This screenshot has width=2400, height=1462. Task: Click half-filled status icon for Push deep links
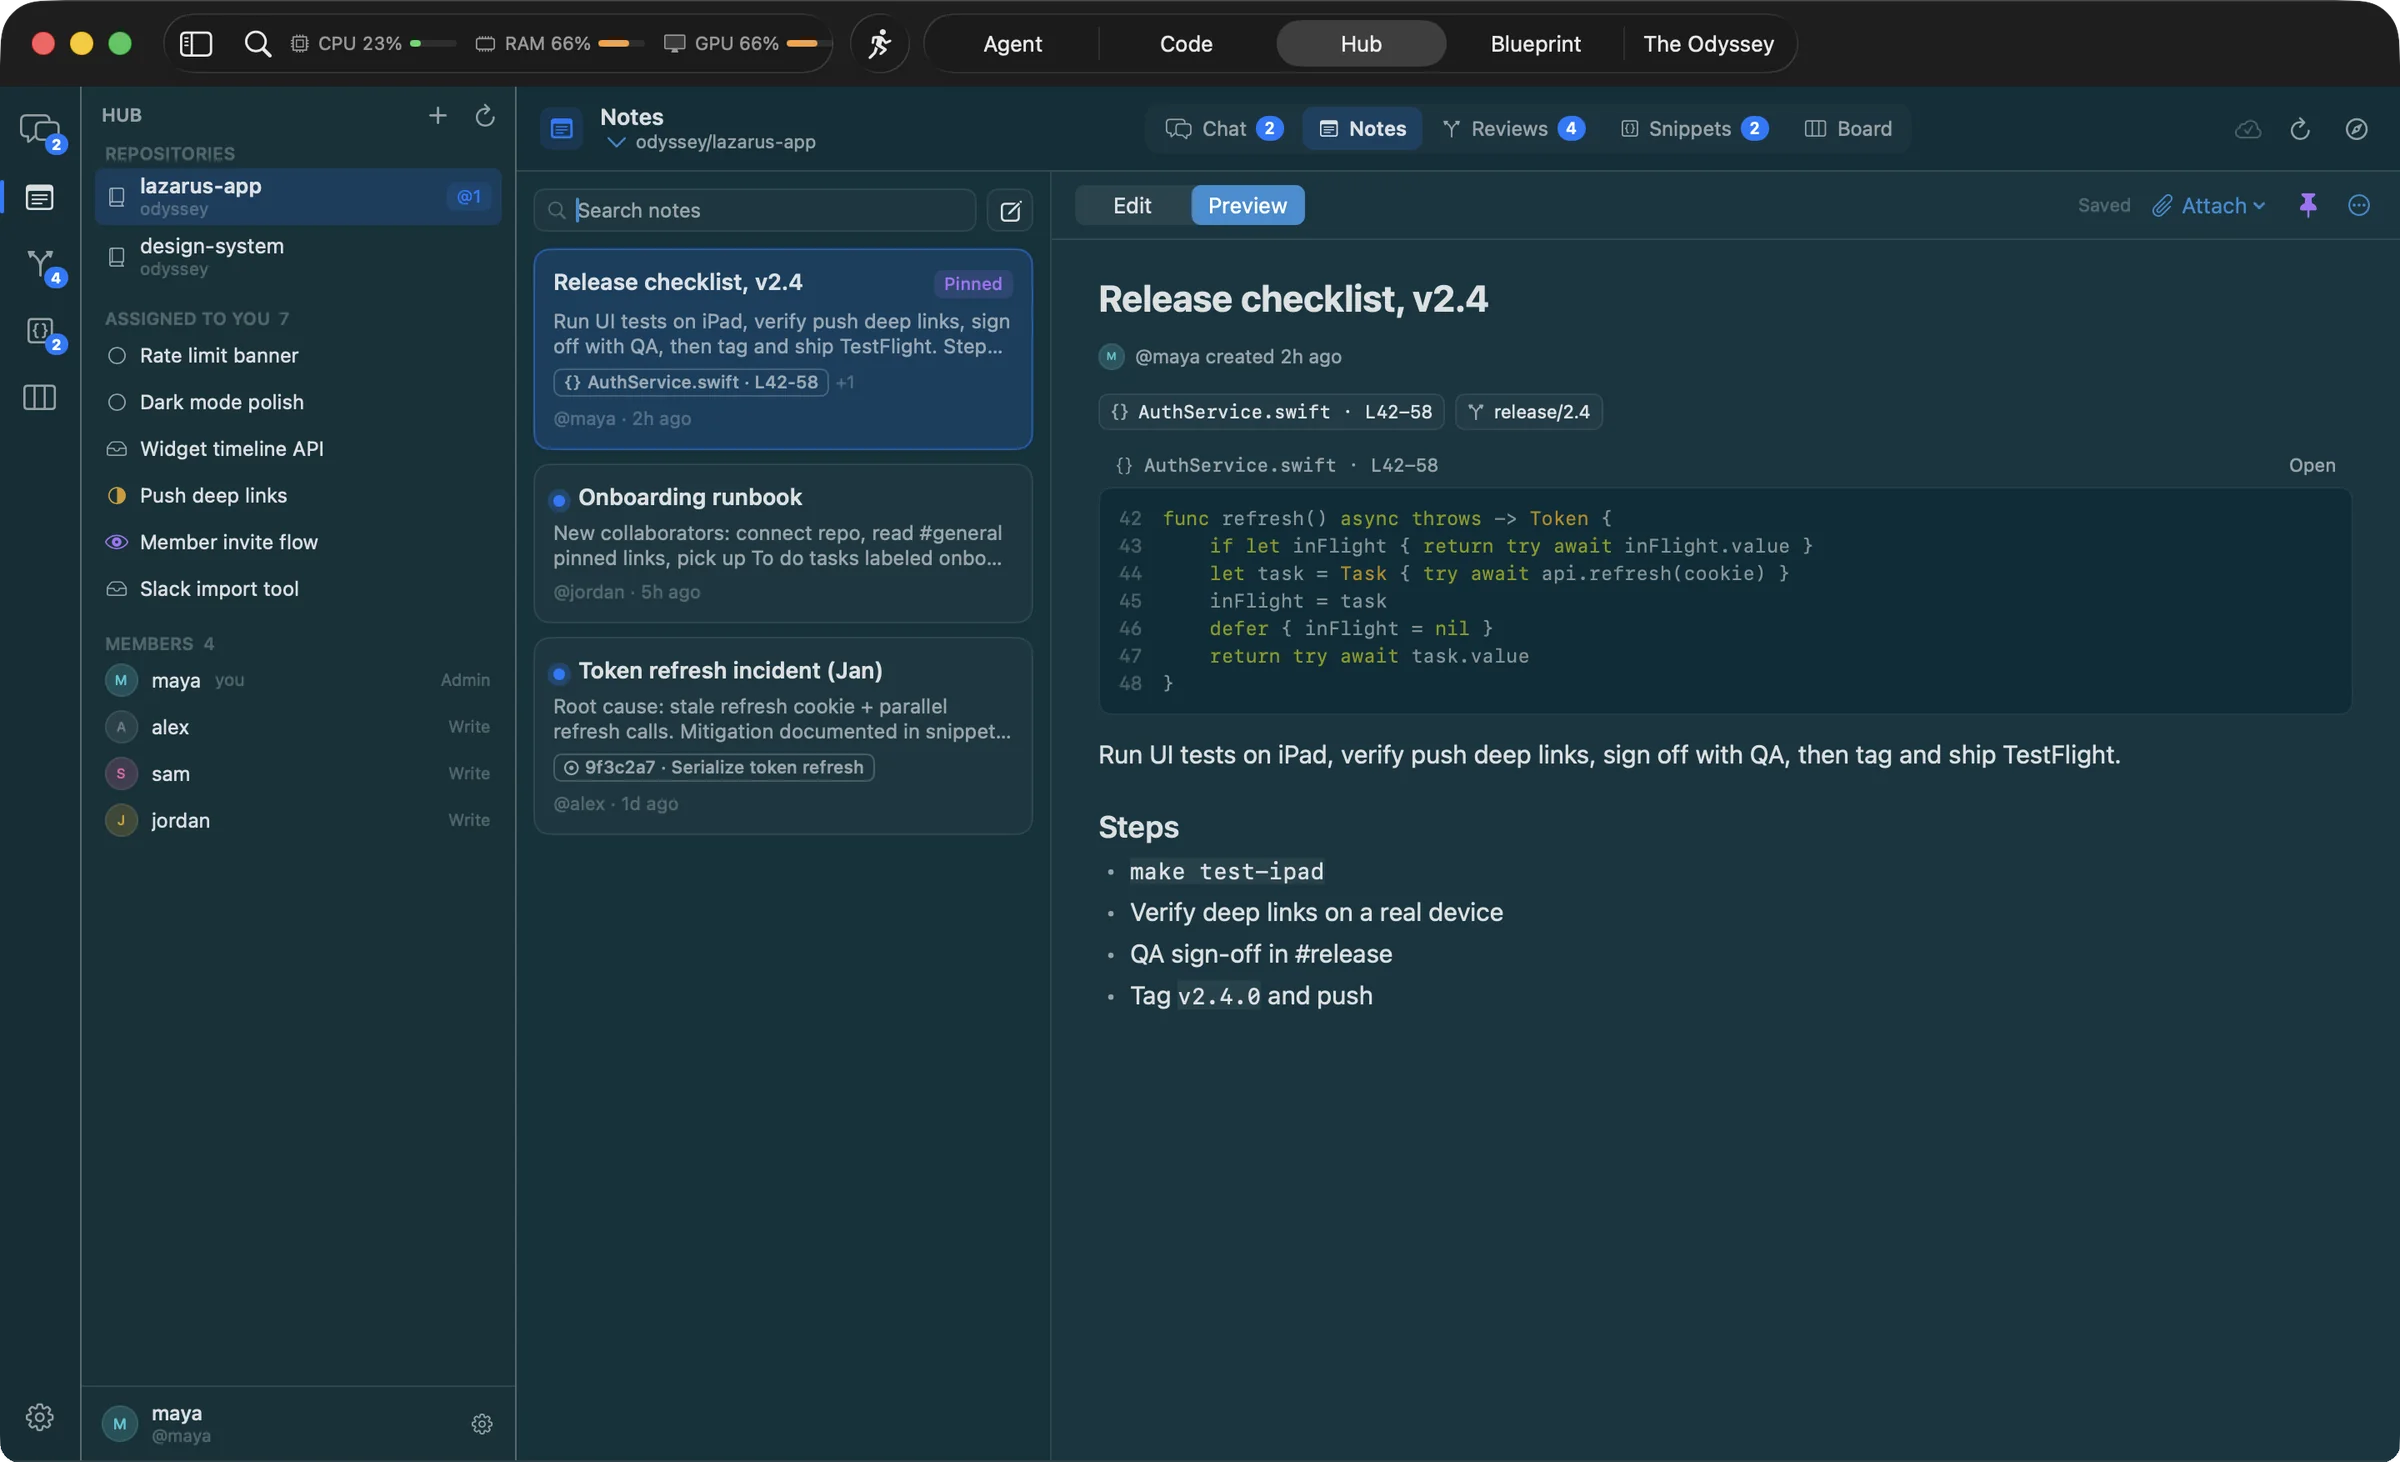(x=117, y=496)
